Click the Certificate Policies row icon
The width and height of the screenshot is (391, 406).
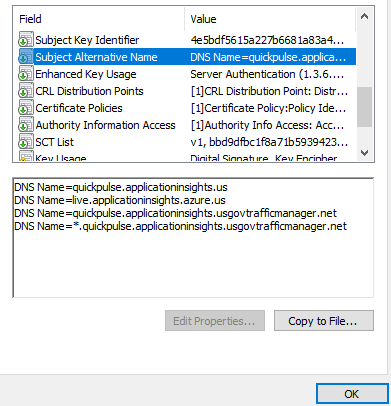(x=26, y=108)
